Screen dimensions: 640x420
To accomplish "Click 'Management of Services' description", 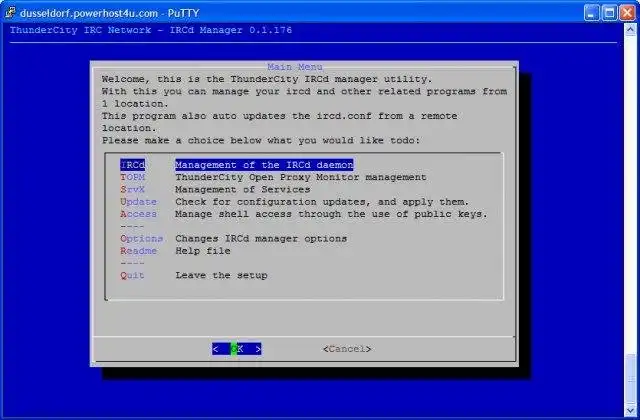I will 242,189.
